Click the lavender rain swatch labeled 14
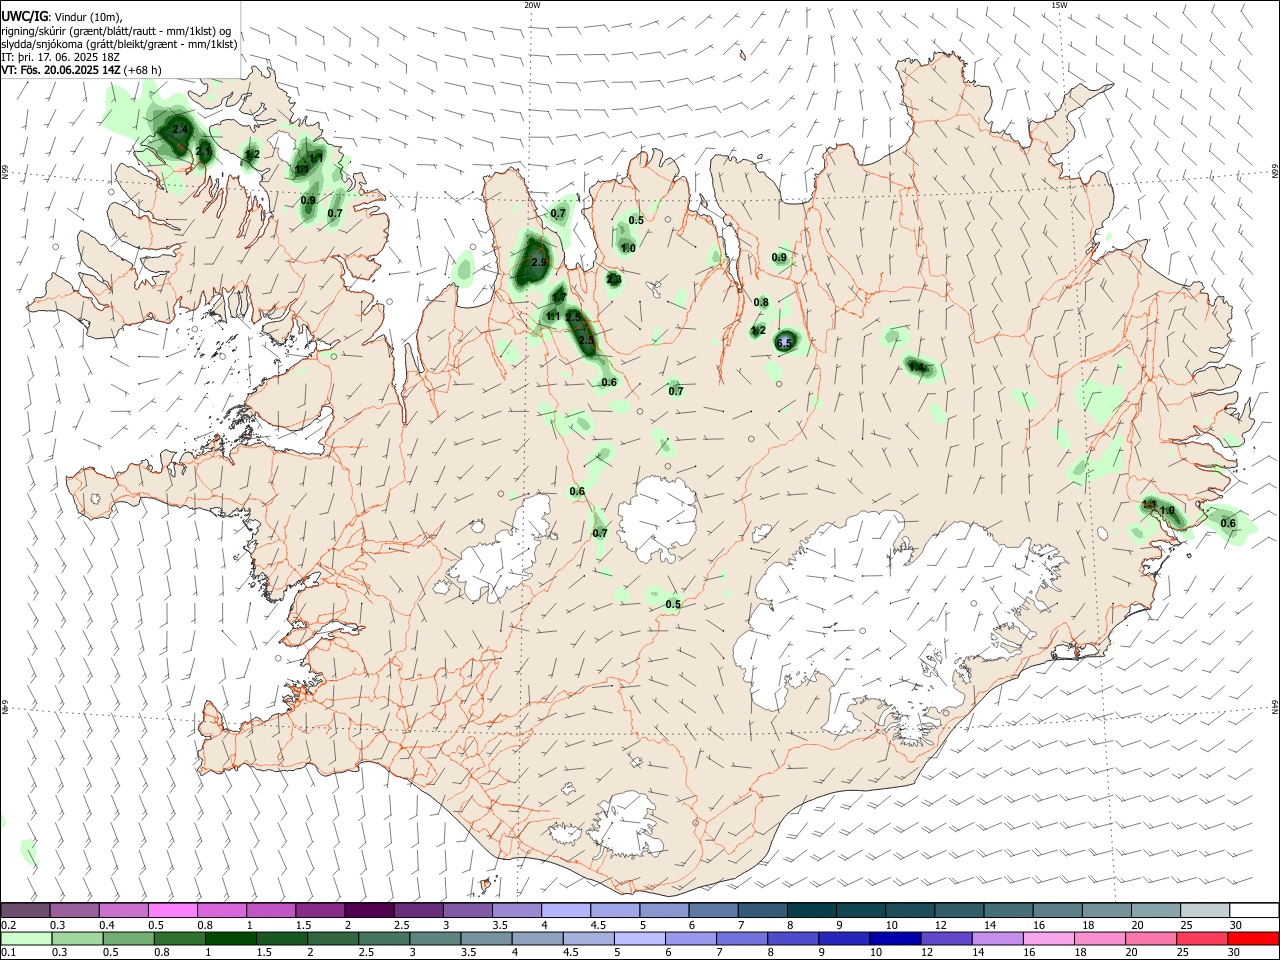This screenshot has height=960, width=1280. pos(995,938)
